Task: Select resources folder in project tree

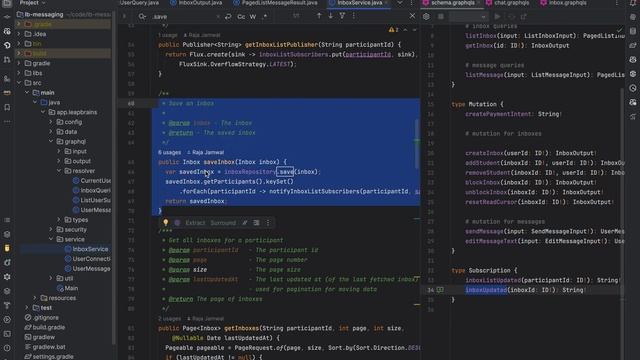Action: (58, 298)
